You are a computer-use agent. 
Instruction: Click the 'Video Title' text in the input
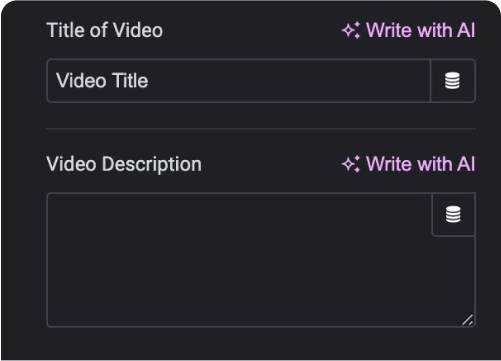[102, 81]
